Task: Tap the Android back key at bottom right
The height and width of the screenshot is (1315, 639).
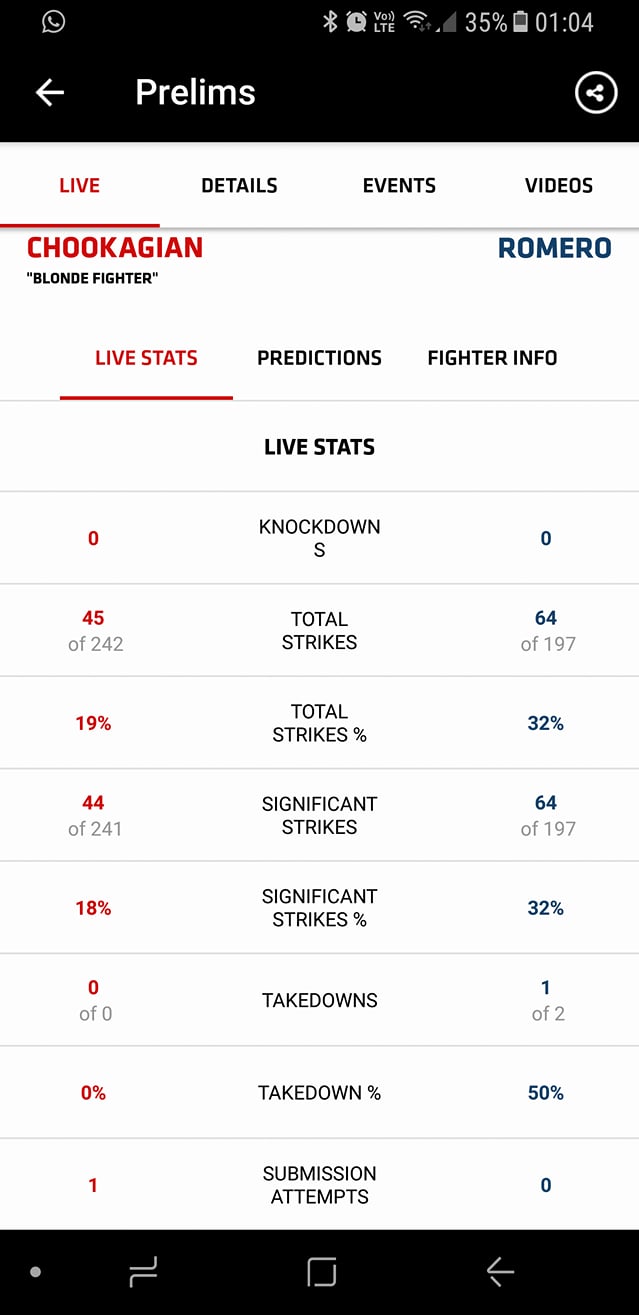Action: [x=499, y=1272]
